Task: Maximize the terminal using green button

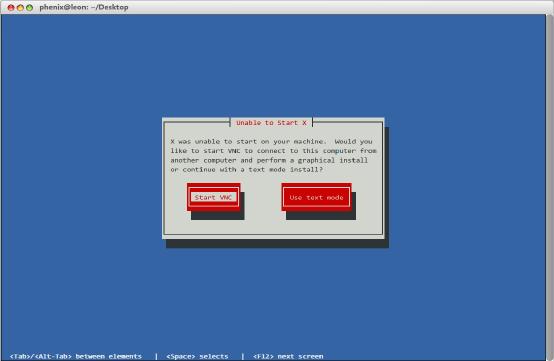Action: 29,7
